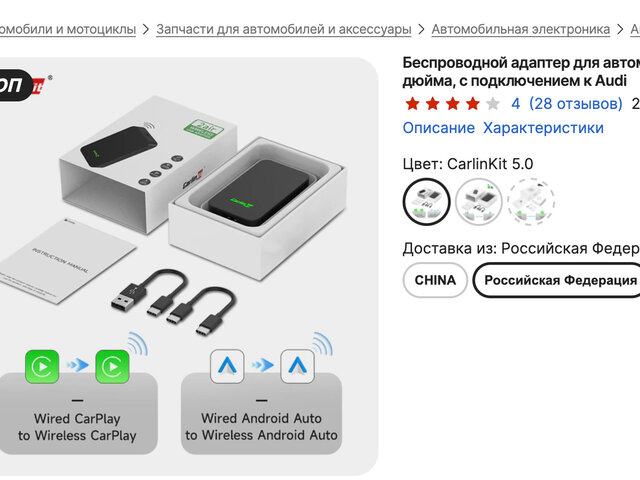Pick the dashed unavailable third variant thumbnail
The width and height of the screenshot is (640, 480).
(531, 202)
